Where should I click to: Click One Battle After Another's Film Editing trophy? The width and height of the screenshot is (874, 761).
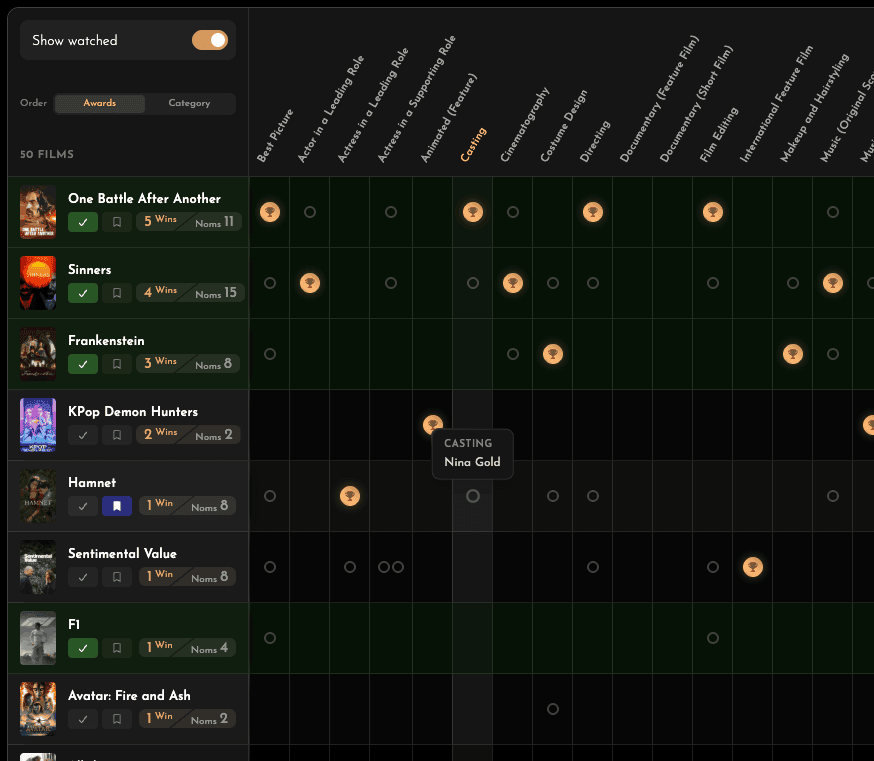coord(713,212)
